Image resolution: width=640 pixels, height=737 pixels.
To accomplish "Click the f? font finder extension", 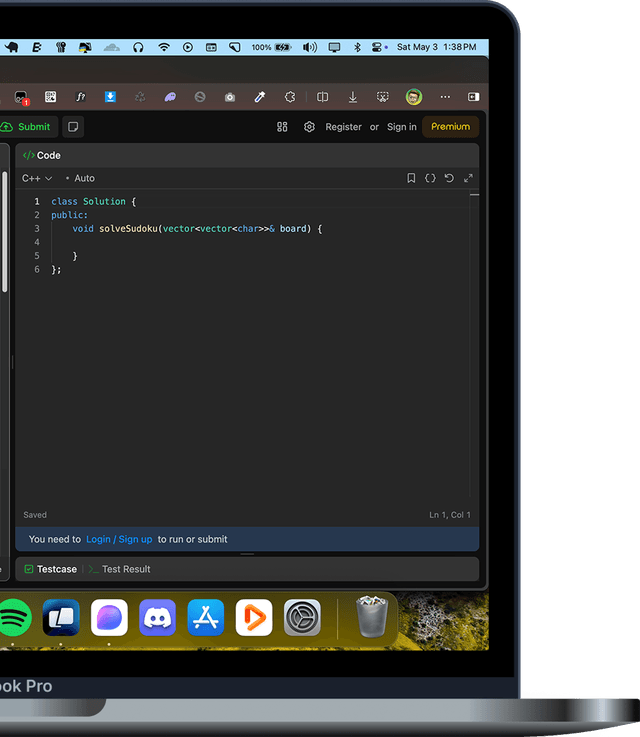I will tap(80, 97).
